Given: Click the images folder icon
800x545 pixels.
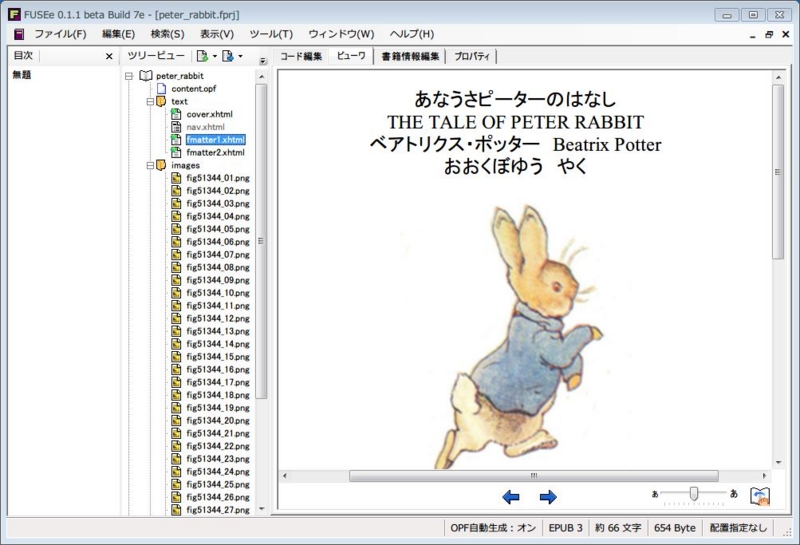Looking at the screenshot, I should click(161, 165).
